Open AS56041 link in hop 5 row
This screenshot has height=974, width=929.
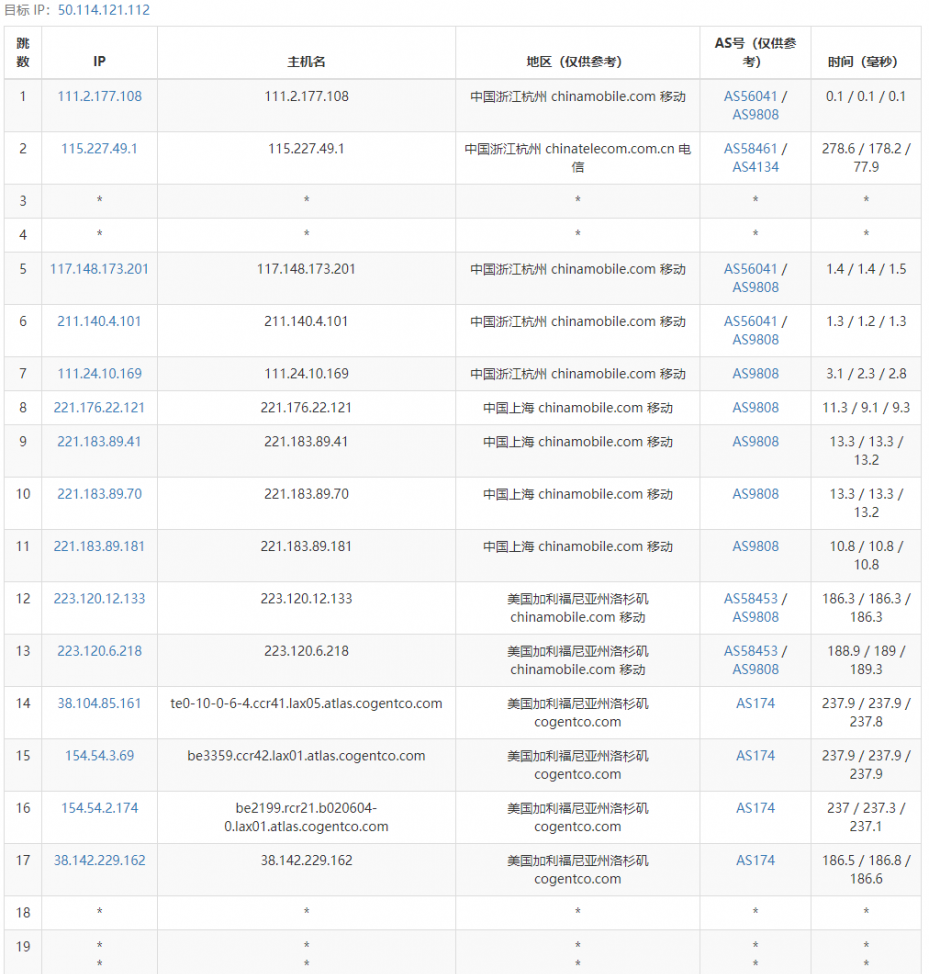(x=750, y=269)
